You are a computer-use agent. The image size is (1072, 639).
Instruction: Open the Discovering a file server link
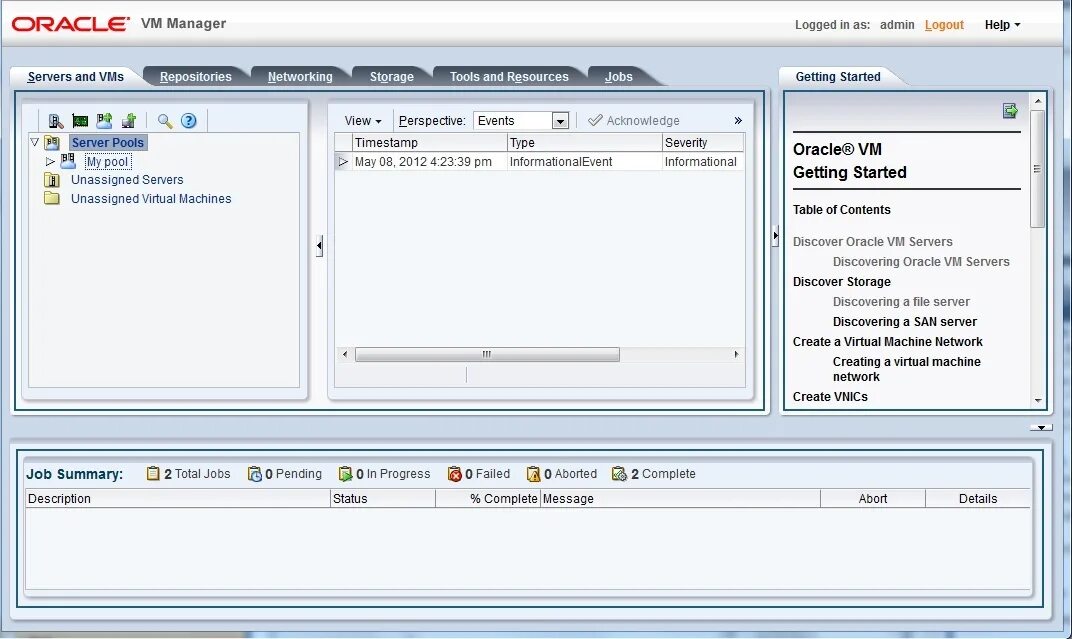click(901, 301)
